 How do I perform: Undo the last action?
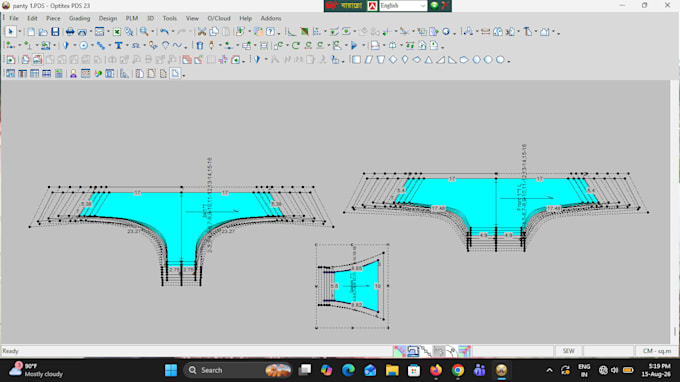tap(164, 32)
